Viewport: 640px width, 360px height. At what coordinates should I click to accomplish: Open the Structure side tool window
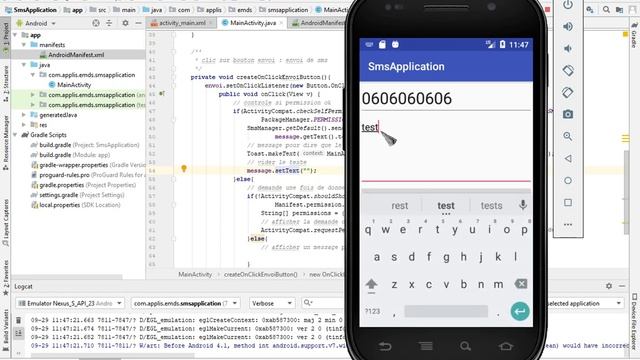[6, 84]
